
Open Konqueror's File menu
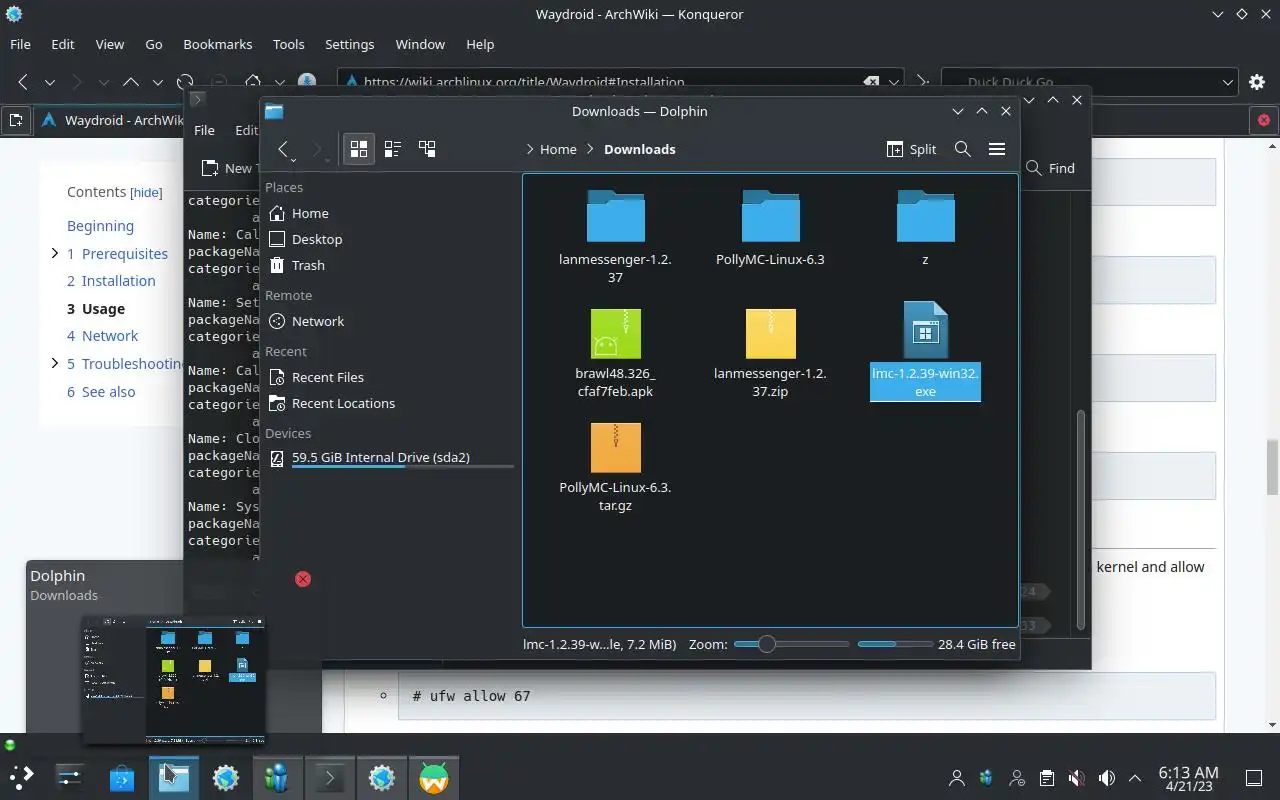coord(20,44)
